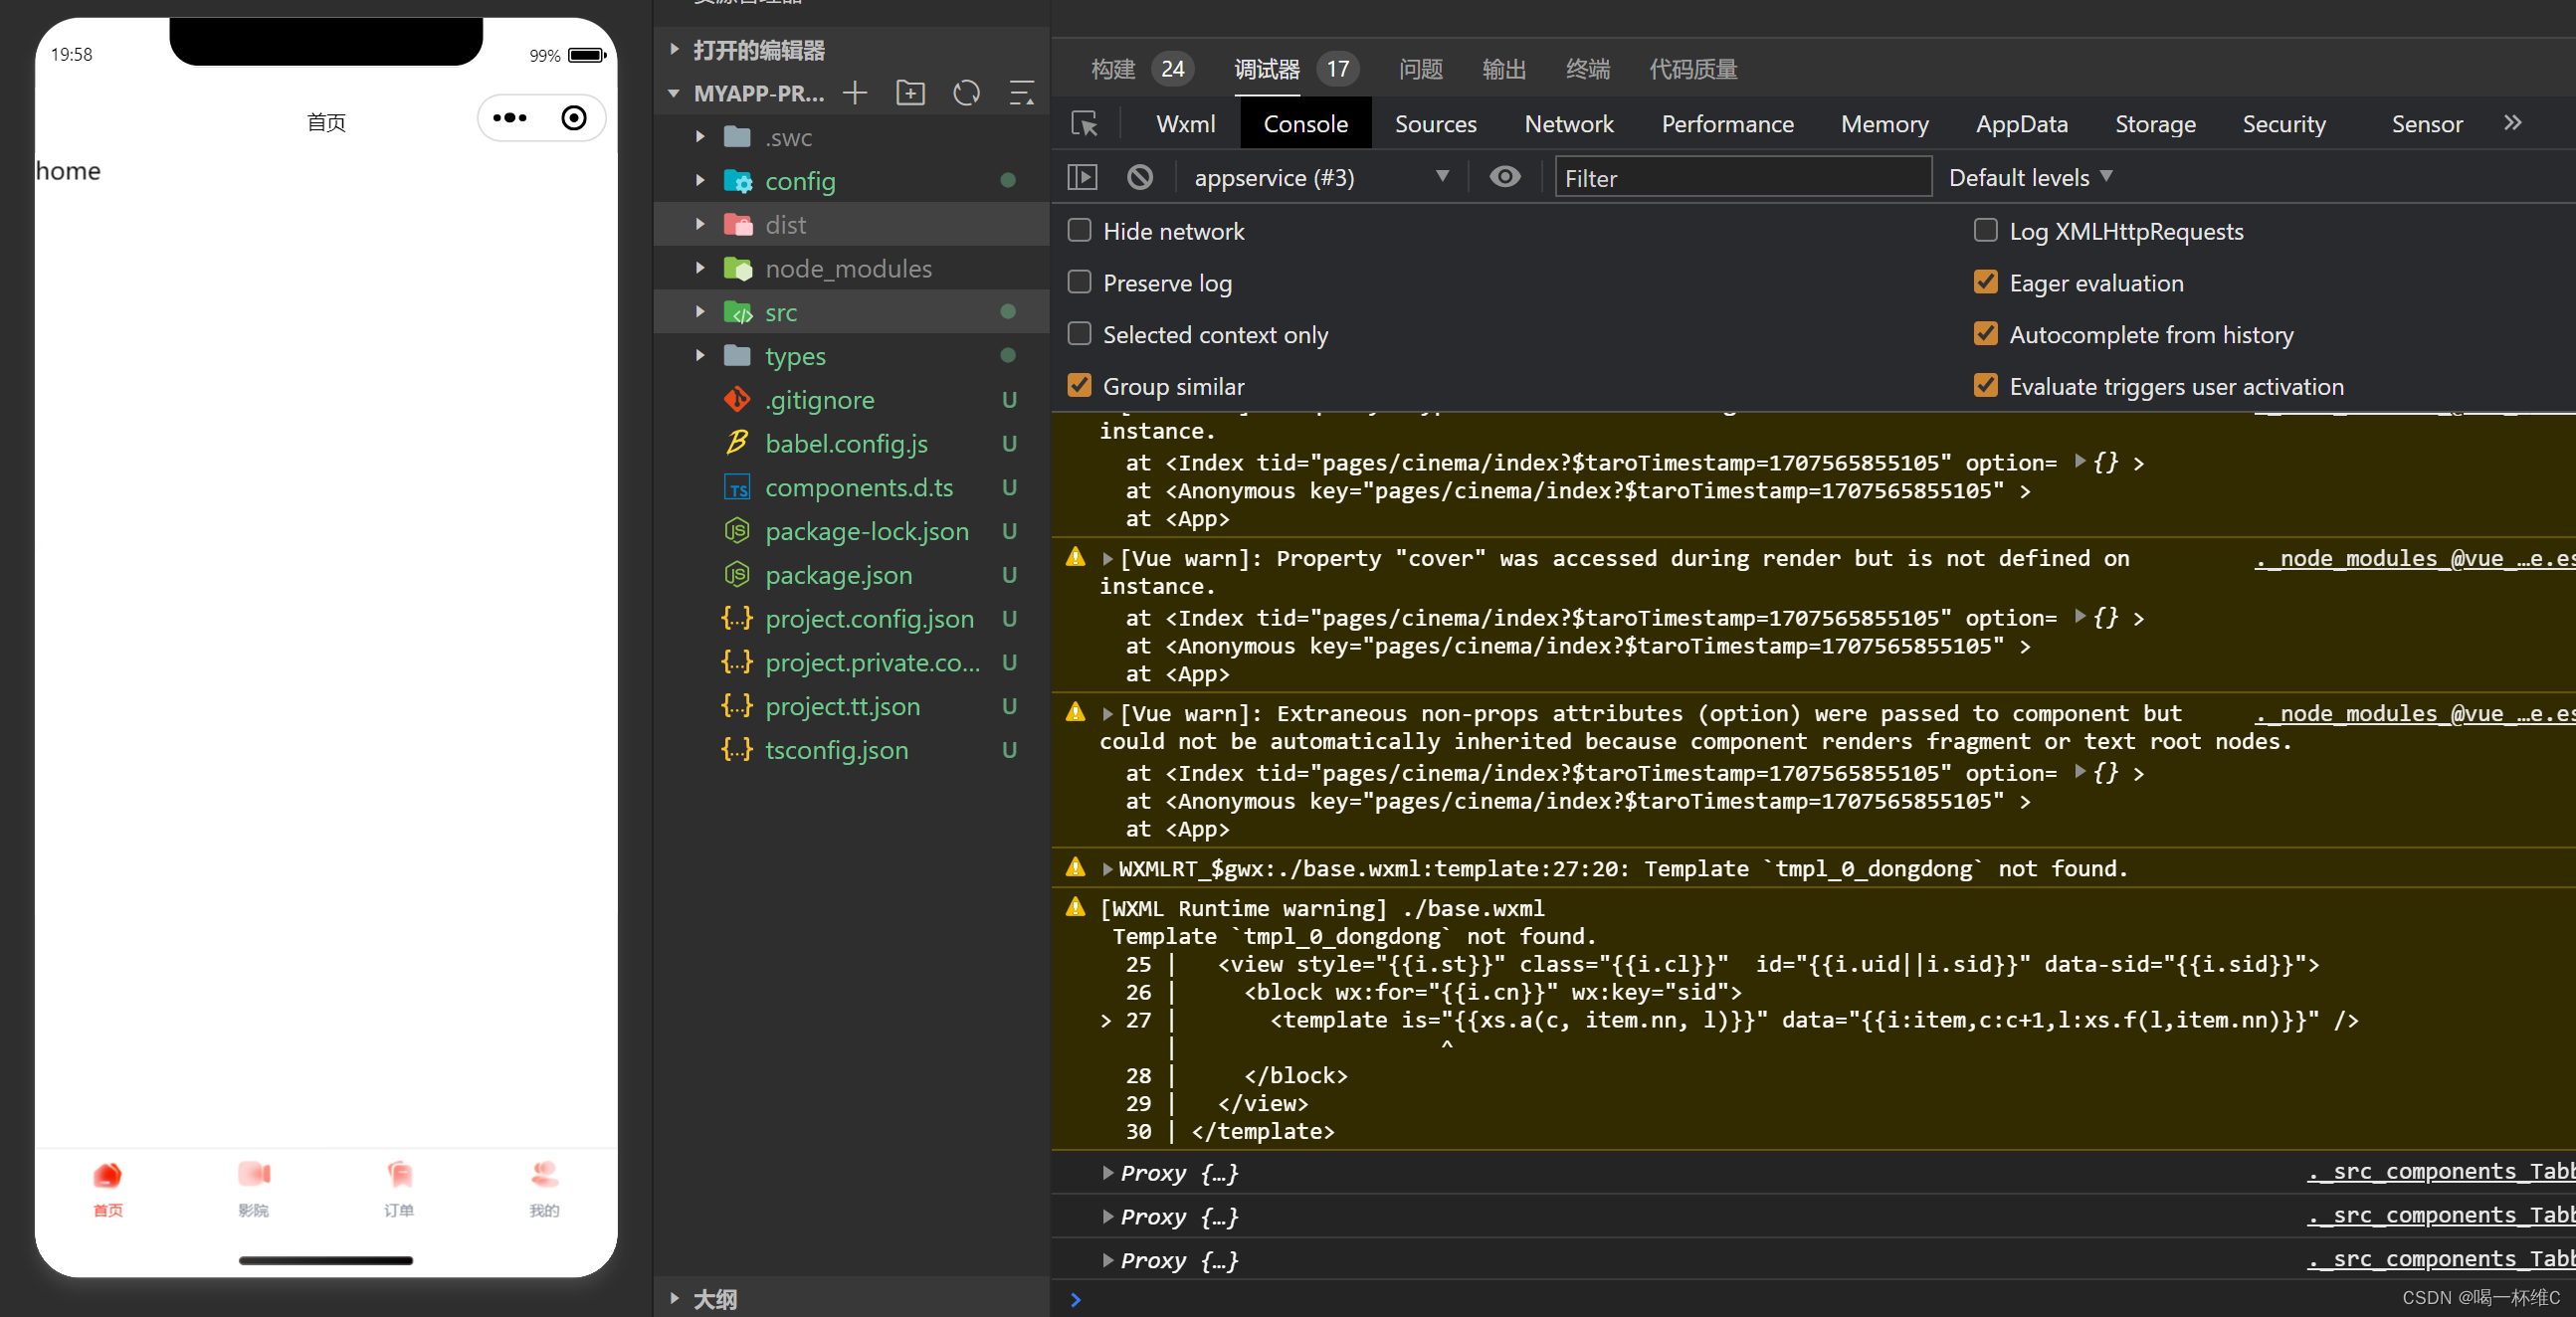Switch to the Network tab
2576x1317 pixels.
point(1568,124)
